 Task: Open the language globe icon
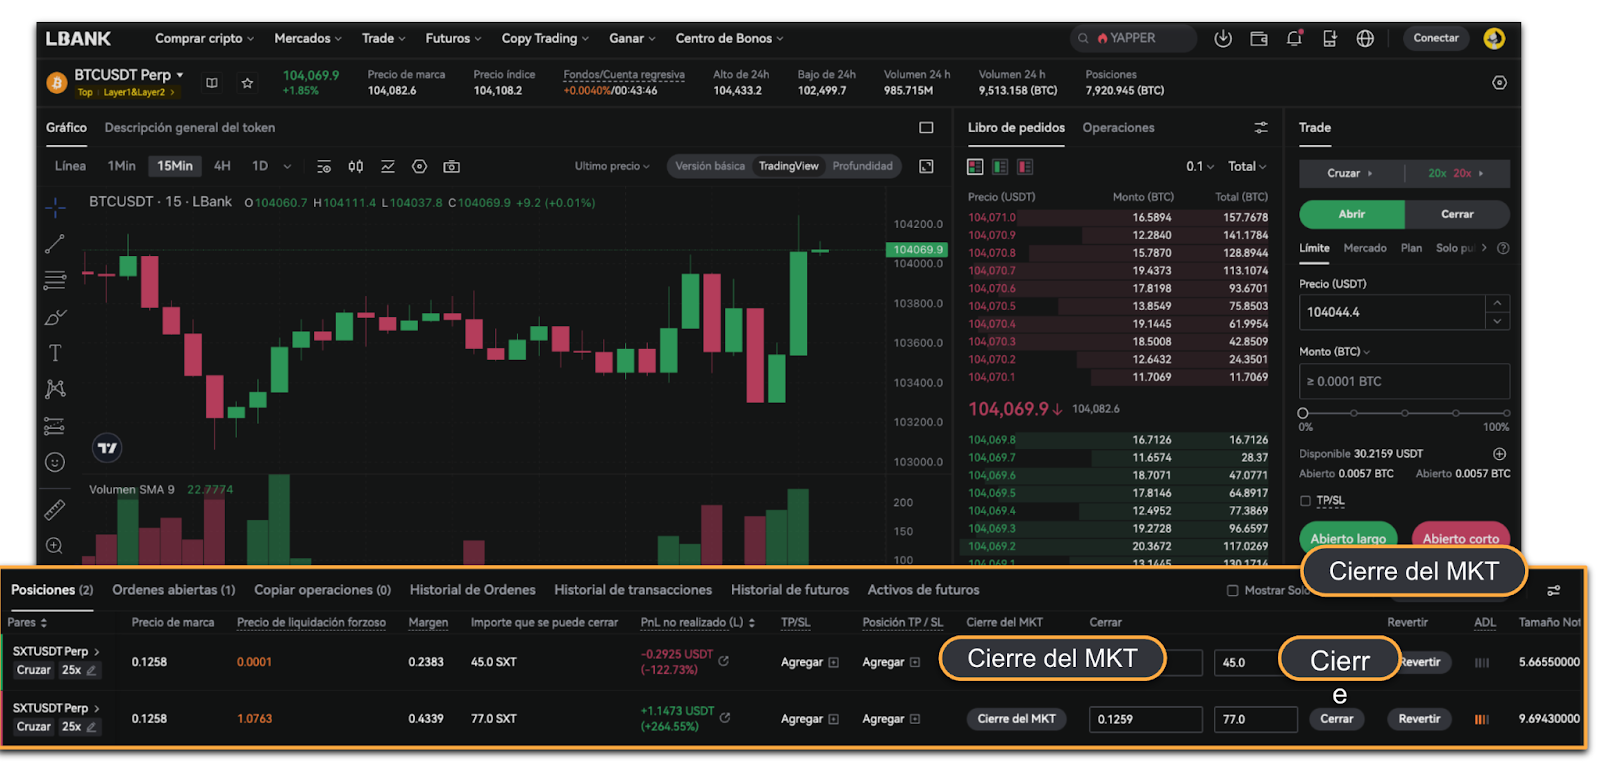click(x=1365, y=38)
